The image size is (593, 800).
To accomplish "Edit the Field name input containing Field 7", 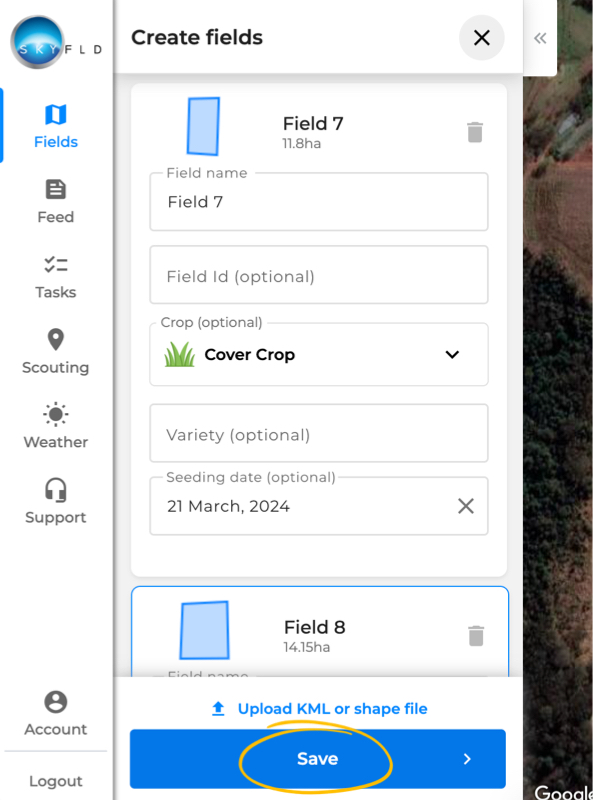I will (319, 202).
